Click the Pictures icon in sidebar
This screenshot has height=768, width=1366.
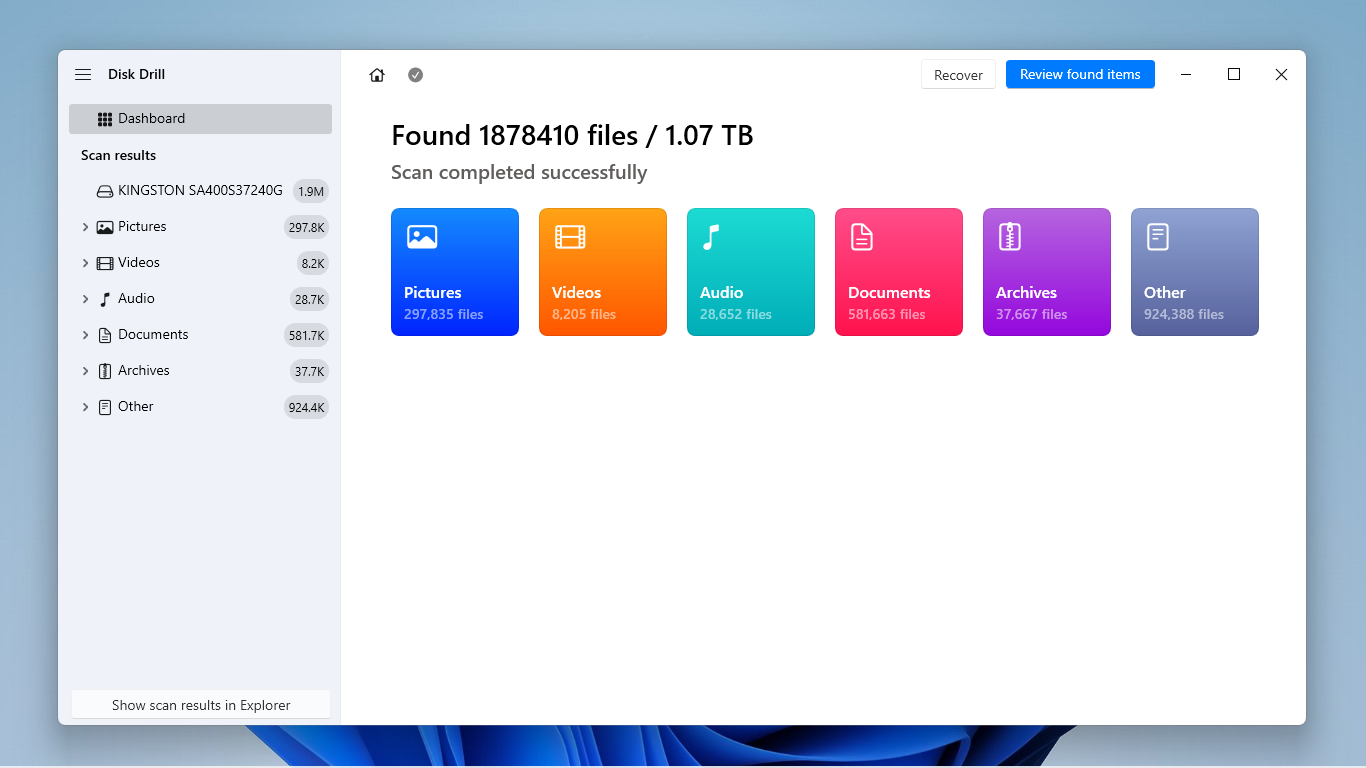tap(105, 227)
